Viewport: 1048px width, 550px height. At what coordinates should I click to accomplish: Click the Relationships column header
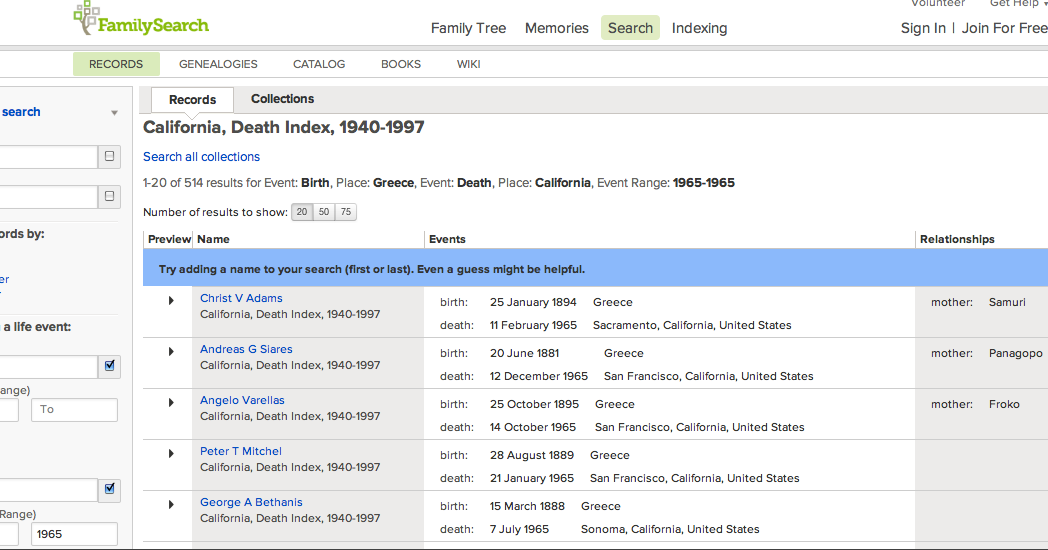957,239
